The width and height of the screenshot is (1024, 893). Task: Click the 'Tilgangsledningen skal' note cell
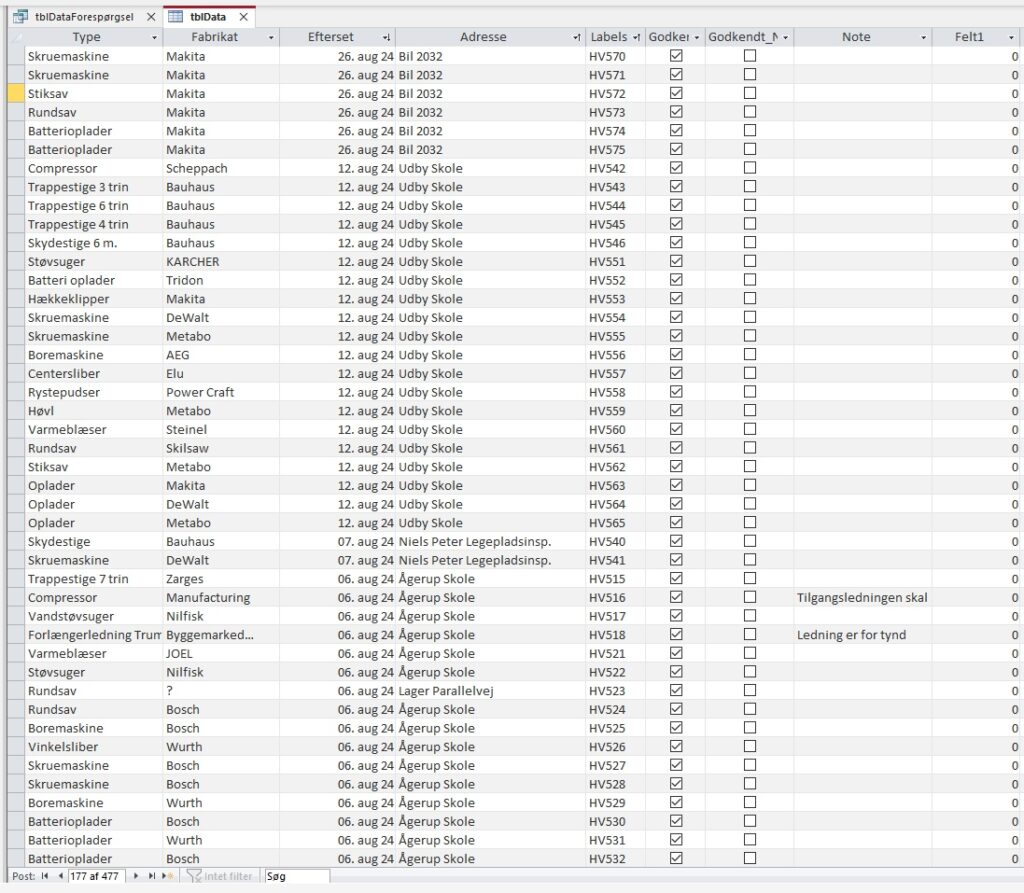click(862, 597)
